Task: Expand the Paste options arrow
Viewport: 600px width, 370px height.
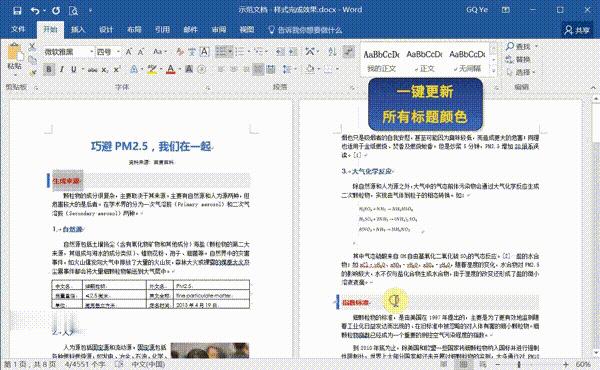Action: click(x=15, y=74)
